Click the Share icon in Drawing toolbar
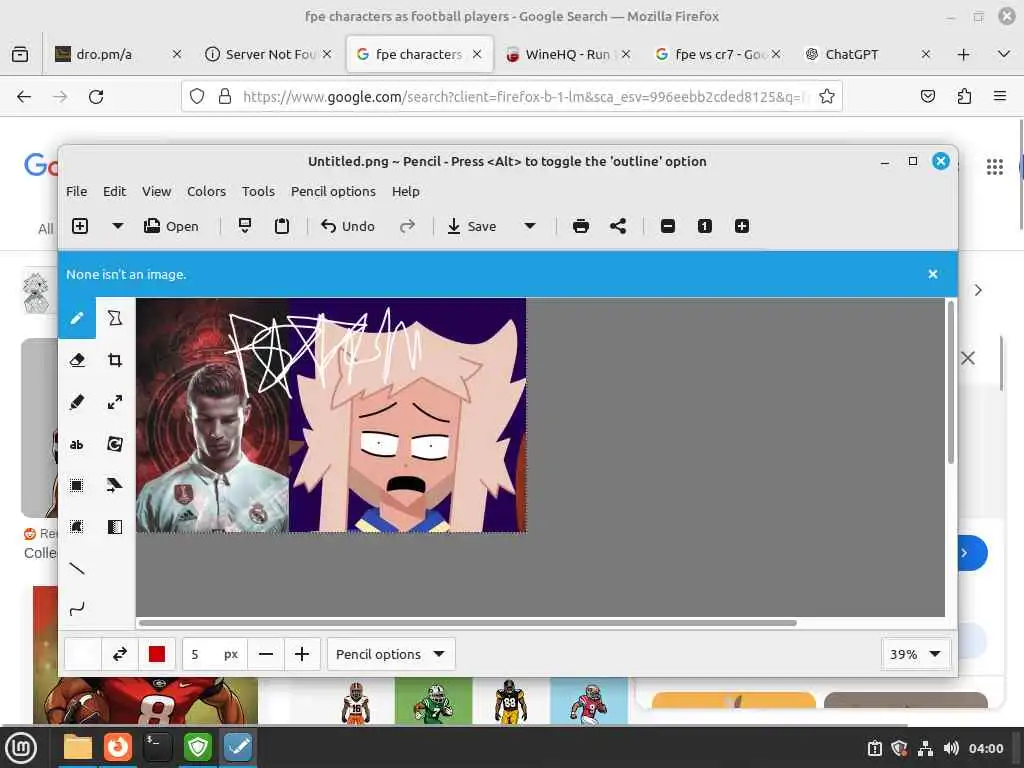 618,226
